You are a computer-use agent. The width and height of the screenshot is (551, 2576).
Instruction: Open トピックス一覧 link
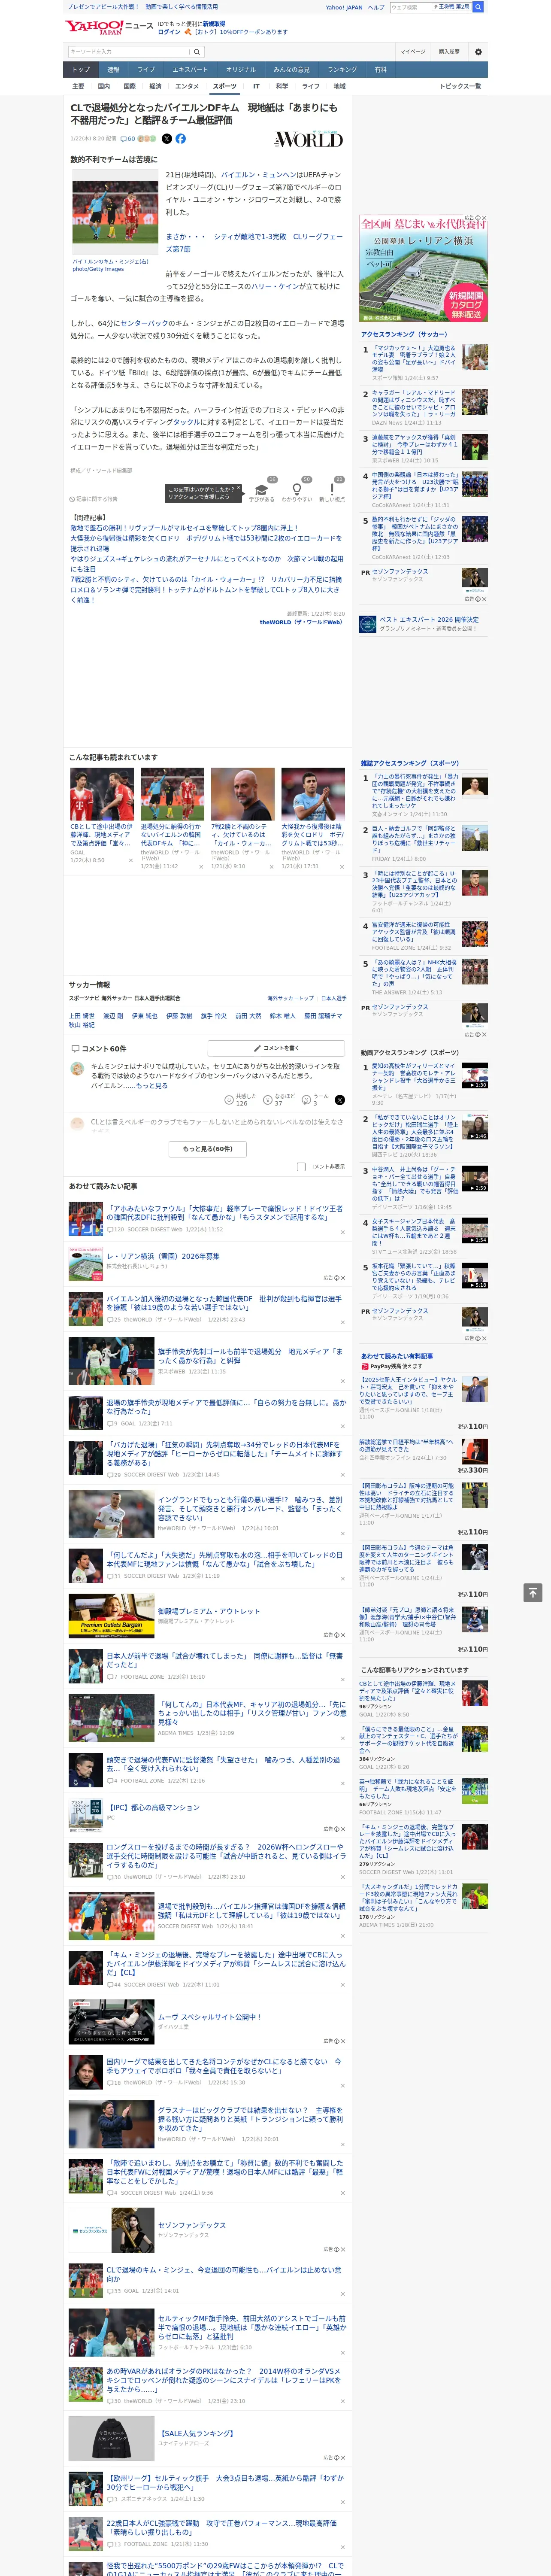[460, 86]
